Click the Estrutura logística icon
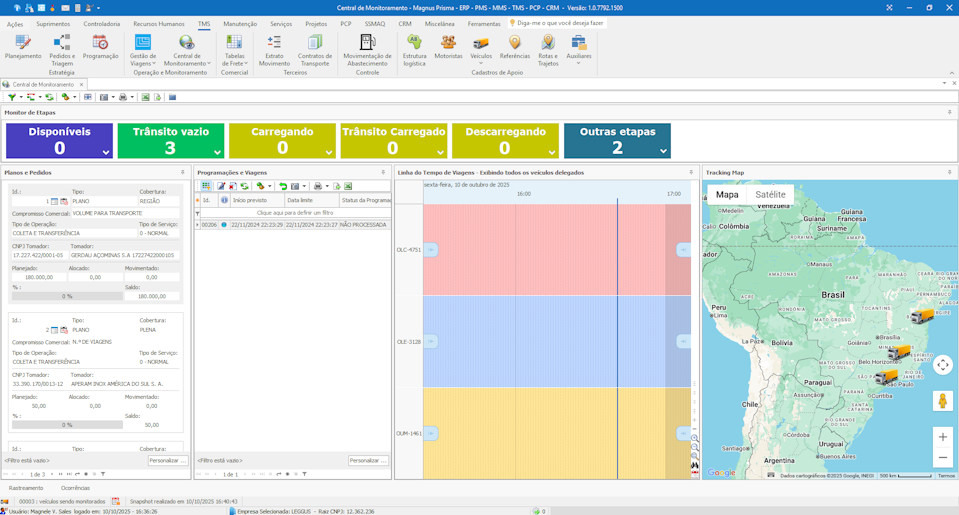 [x=414, y=45]
